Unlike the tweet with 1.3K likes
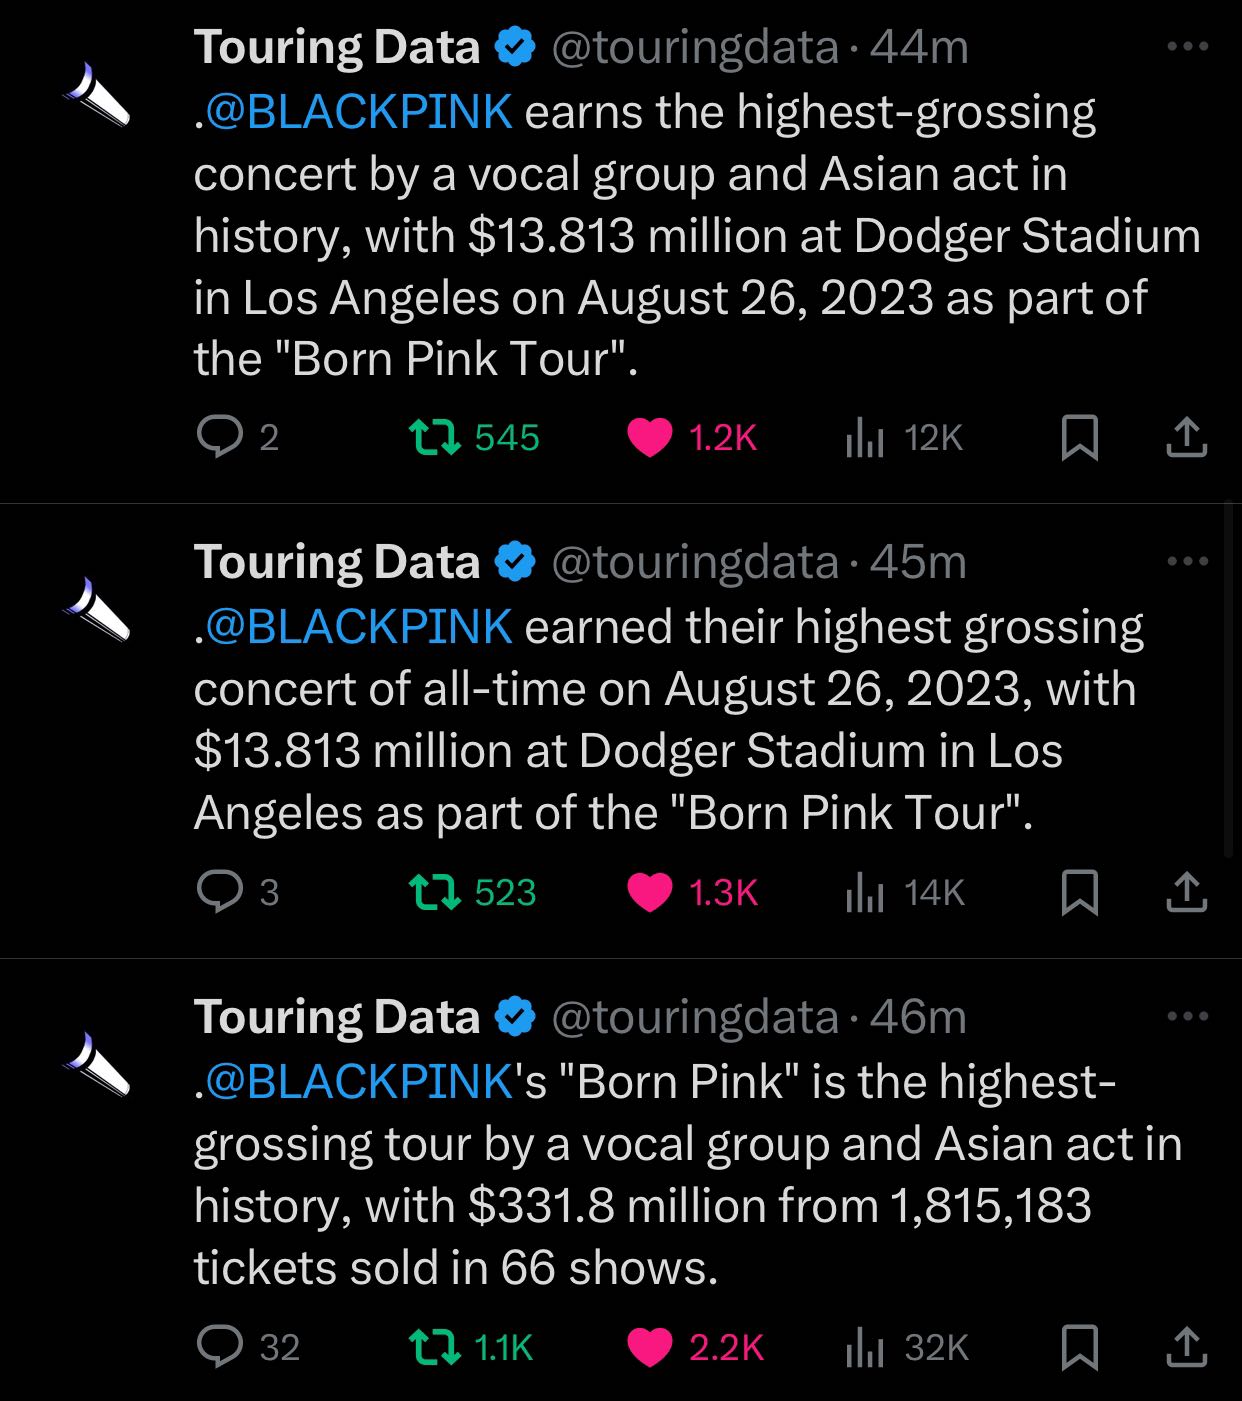 (x=649, y=892)
